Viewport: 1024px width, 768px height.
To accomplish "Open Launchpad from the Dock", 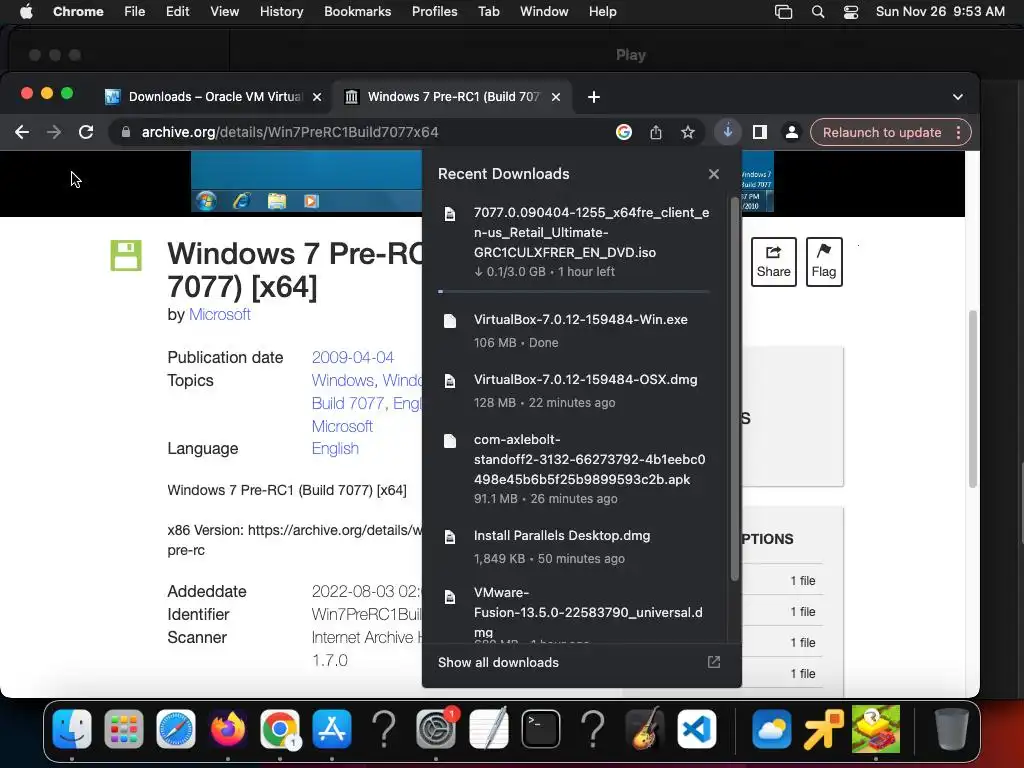I will click(123, 729).
